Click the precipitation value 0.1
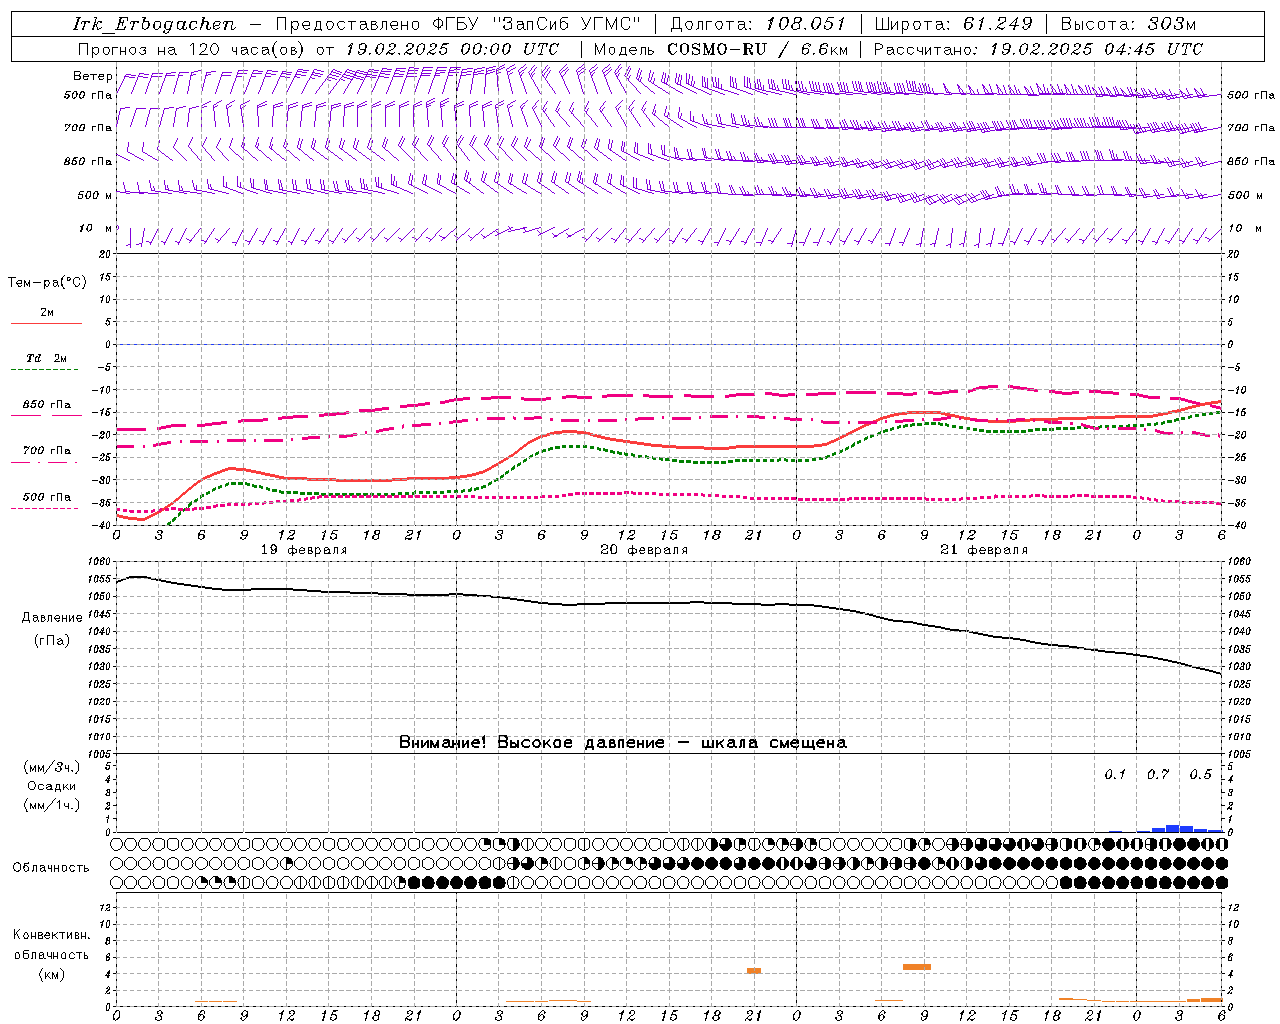This screenshot has height=1024, width=1280. point(1115,774)
